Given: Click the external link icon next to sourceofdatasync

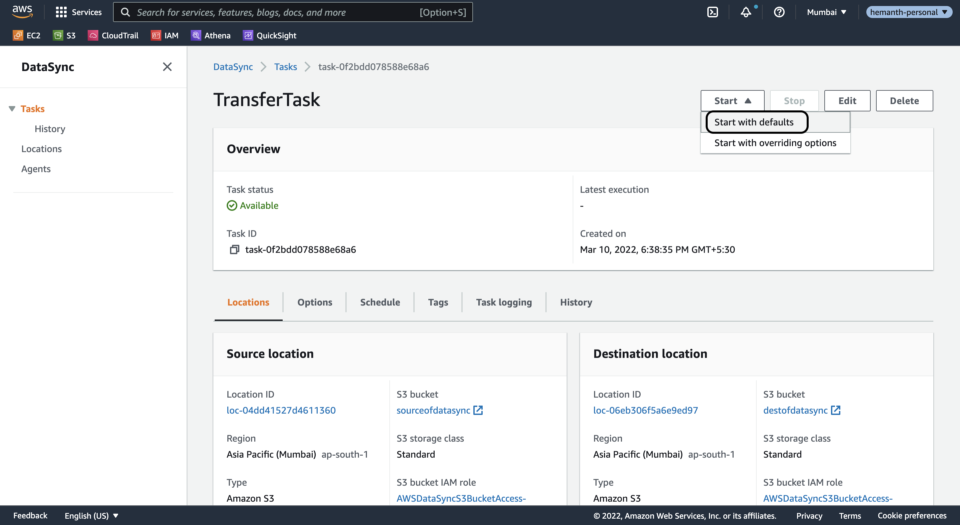Looking at the screenshot, I should (478, 411).
